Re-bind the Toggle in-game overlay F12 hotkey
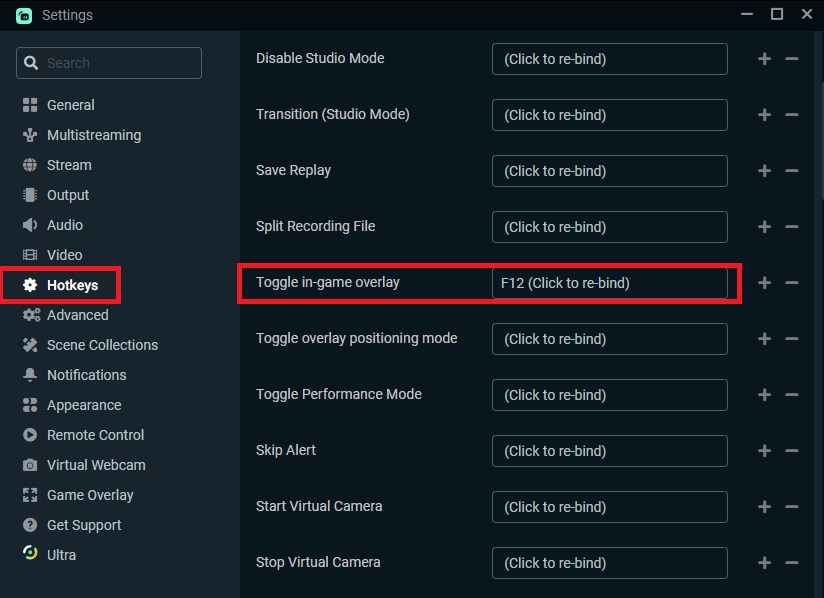This screenshot has width=824, height=598. pos(609,283)
